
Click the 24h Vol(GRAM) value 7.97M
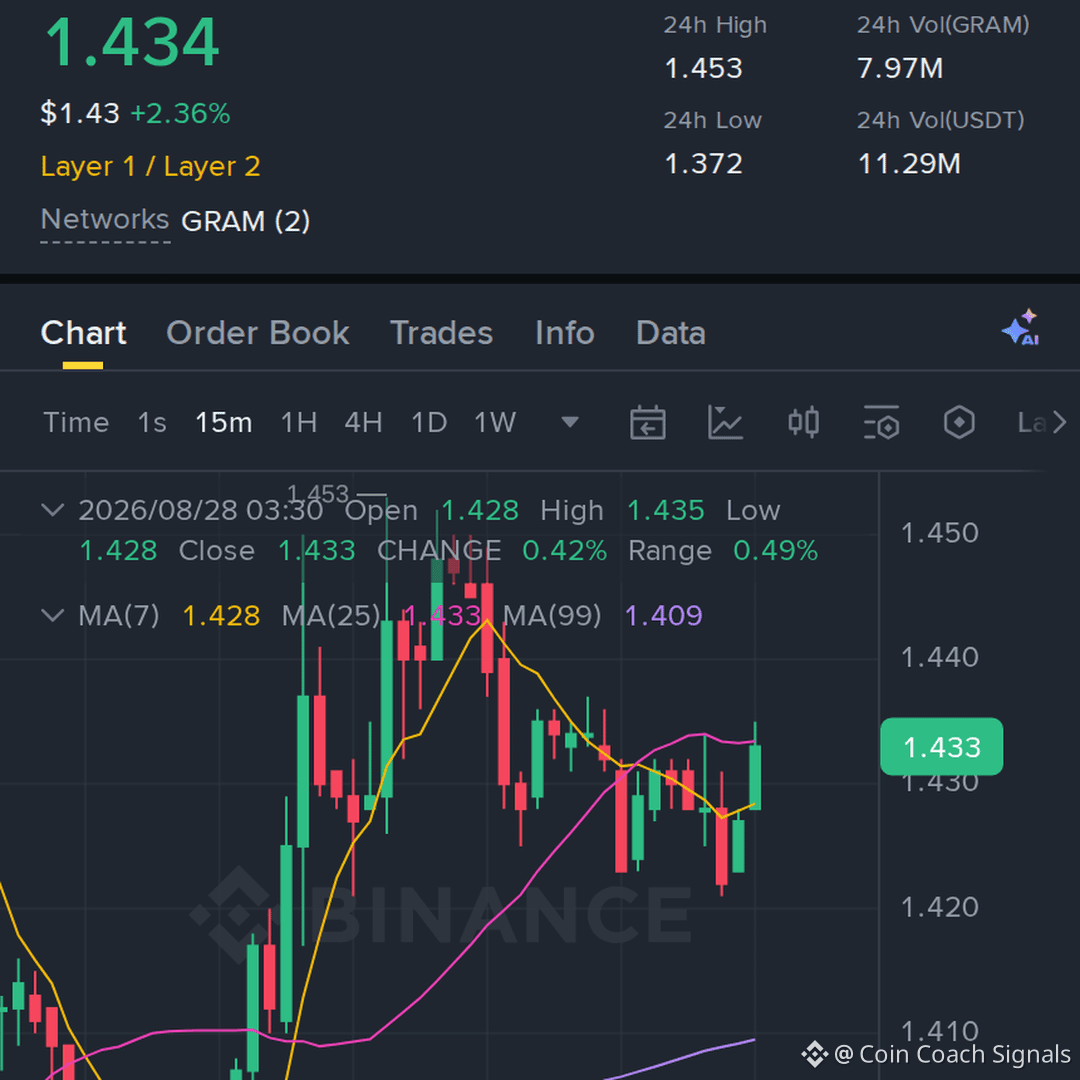point(900,68)
